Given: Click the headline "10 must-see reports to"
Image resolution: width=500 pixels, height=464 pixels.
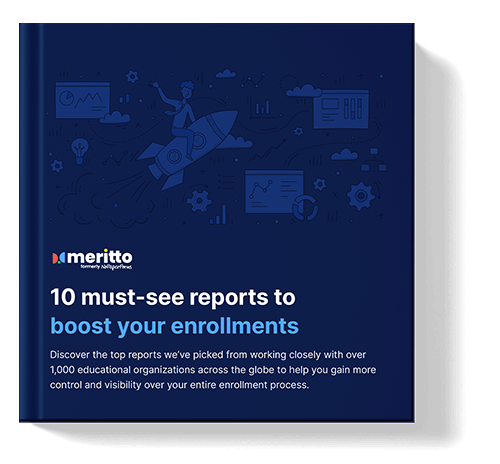Looking at the screenshot, I should click(x=173, y=297).
